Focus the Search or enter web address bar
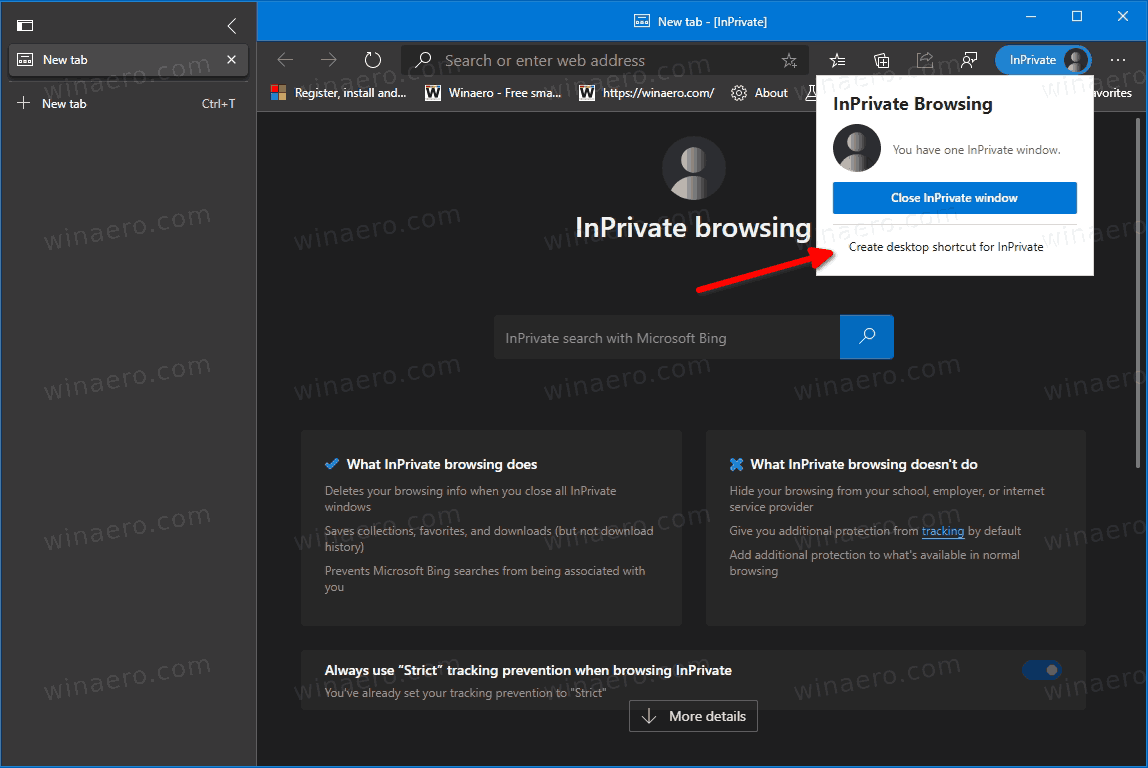Screen dimensions: 1148x768 605,60
